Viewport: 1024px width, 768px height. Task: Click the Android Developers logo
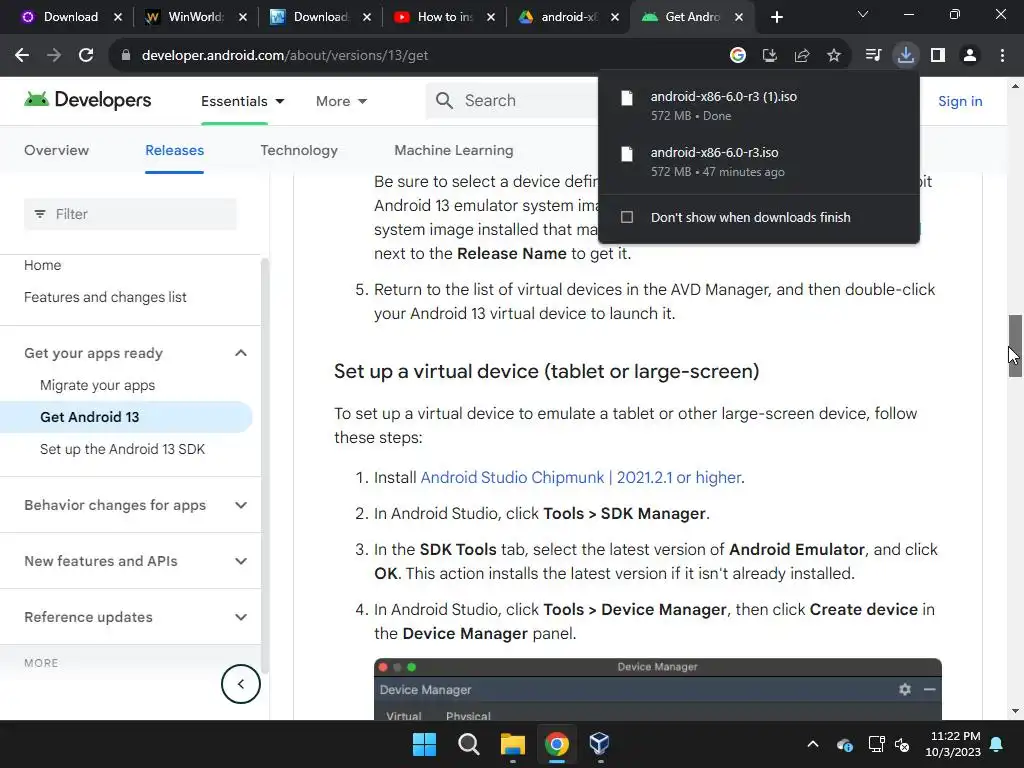tap(88, 100)
